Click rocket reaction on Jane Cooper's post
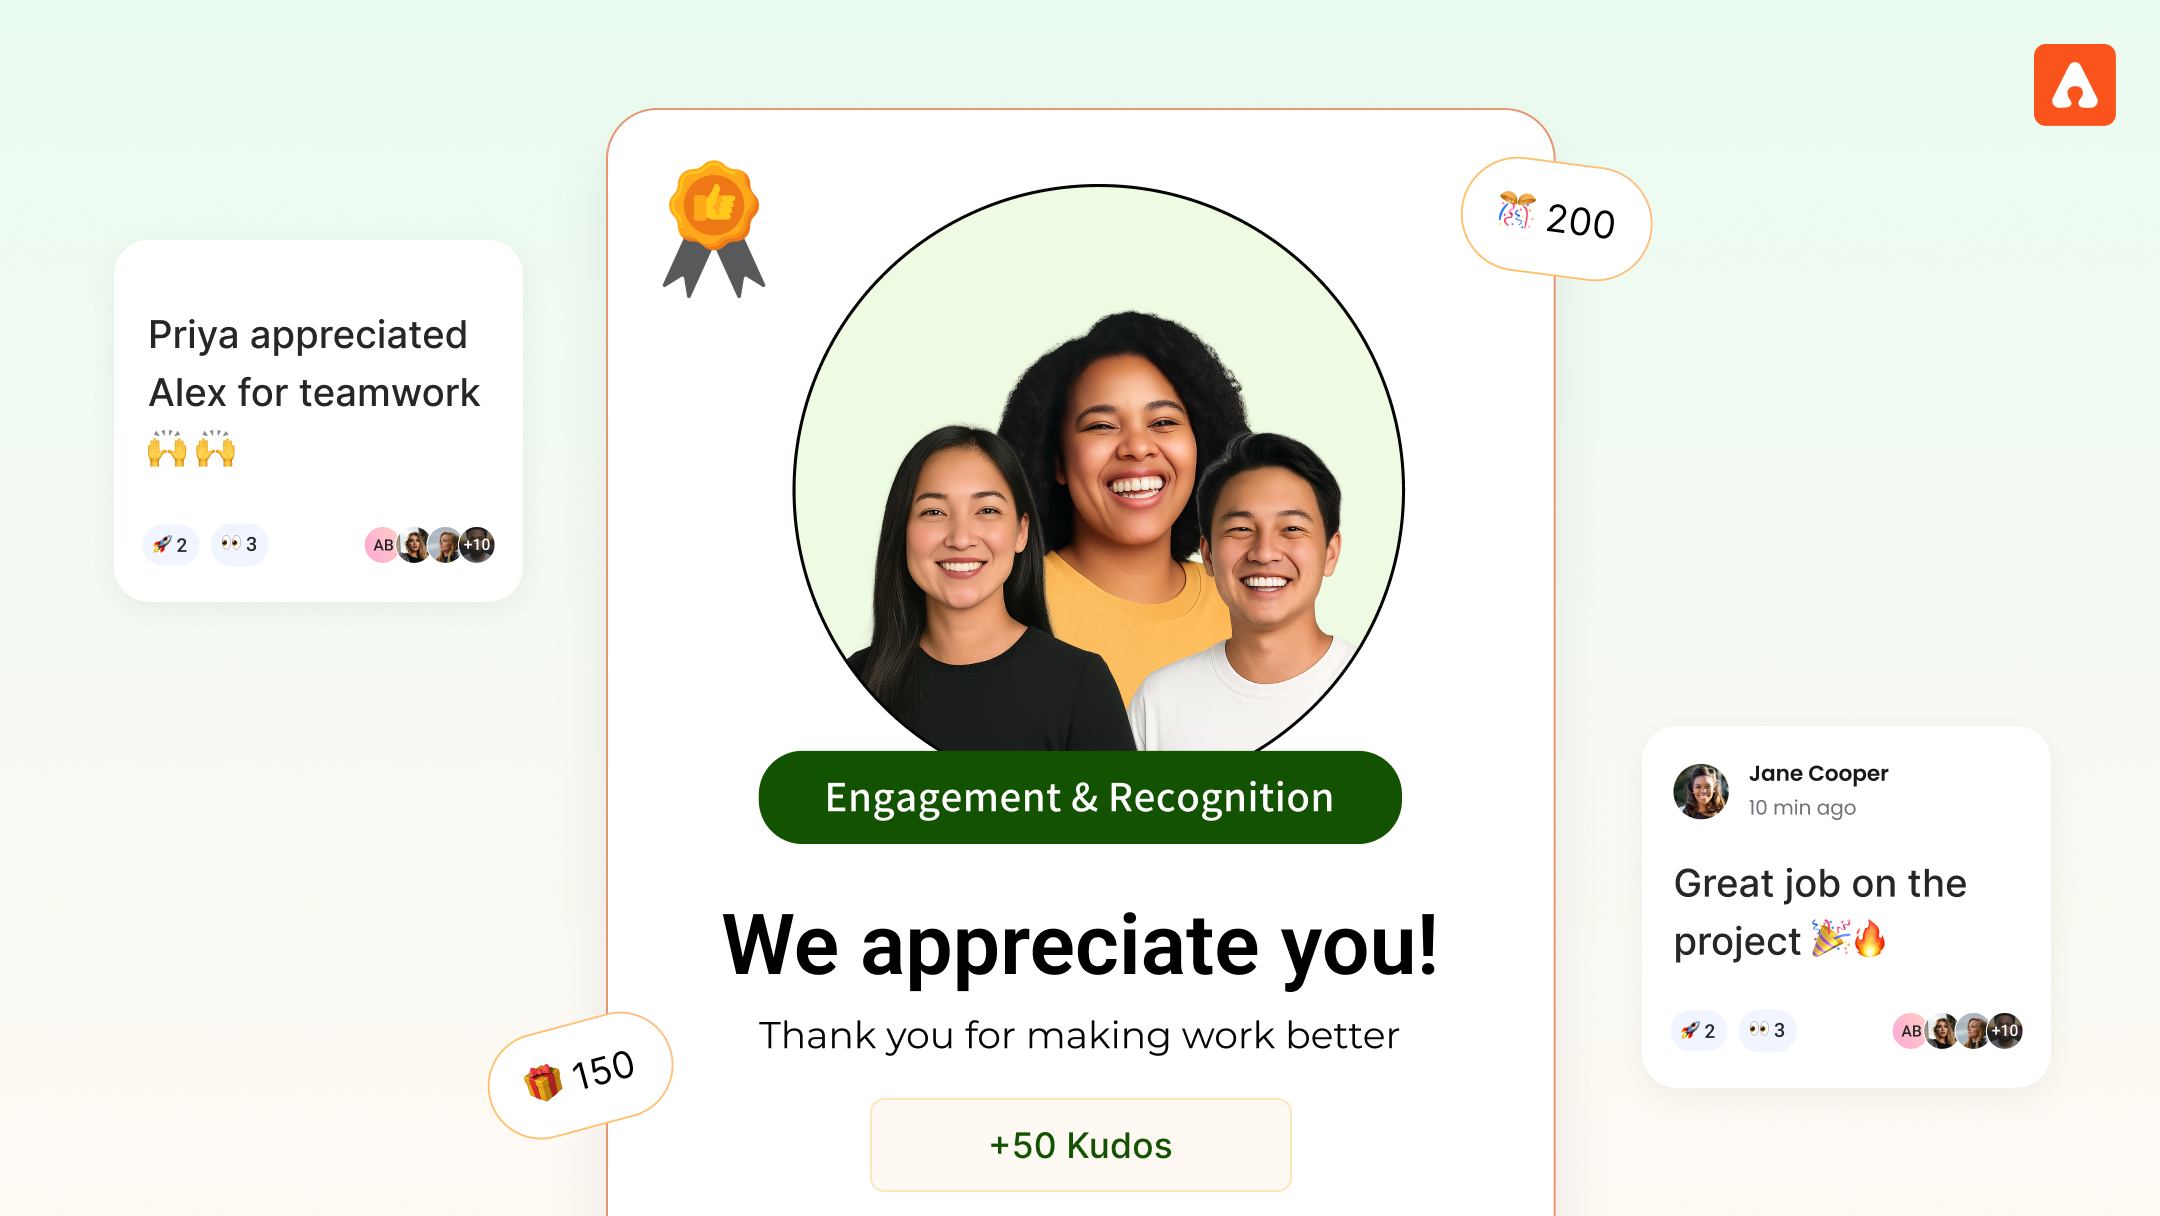The width and height of the screenshot is (2160, 1216). tap(1698, 1031)
